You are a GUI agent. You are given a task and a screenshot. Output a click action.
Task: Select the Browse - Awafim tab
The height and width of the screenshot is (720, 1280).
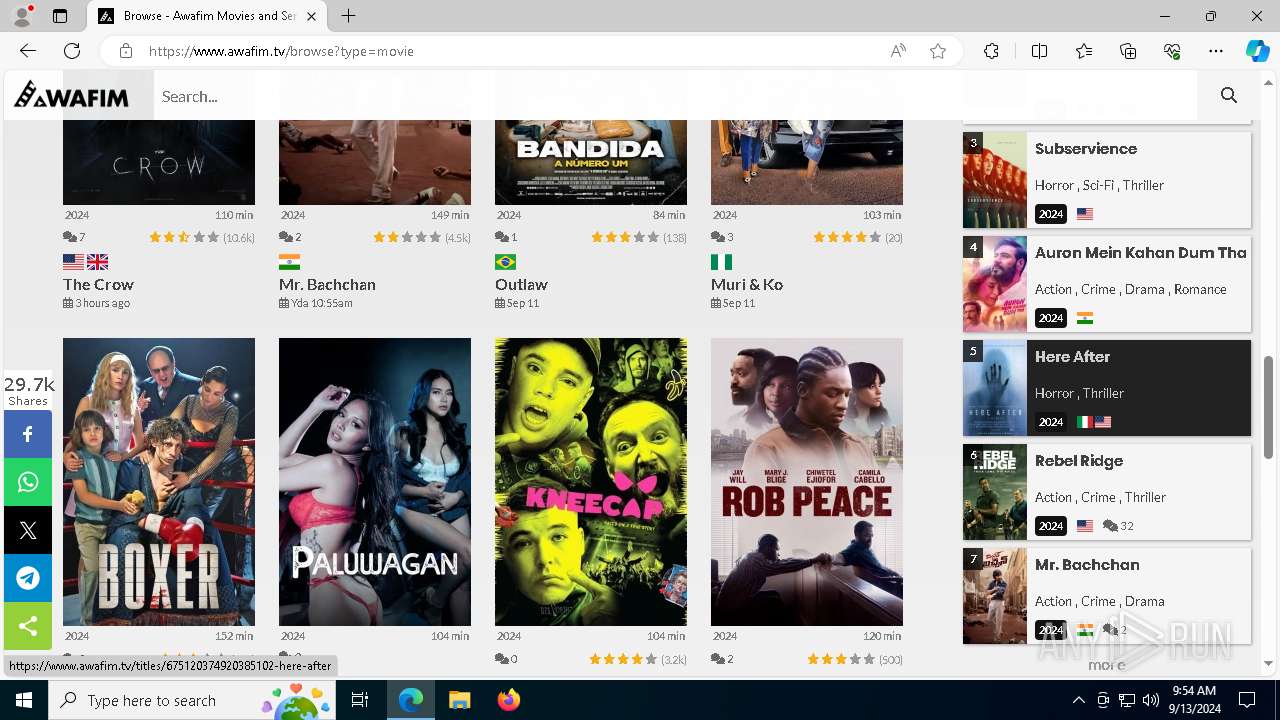(207, 16)
